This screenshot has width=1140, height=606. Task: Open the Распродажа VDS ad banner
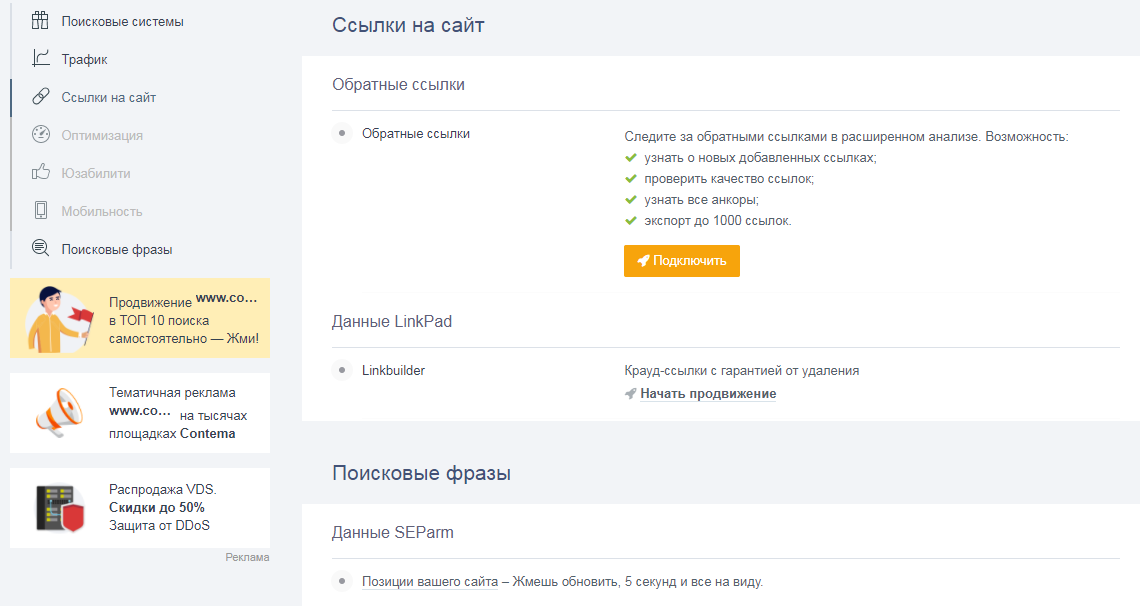click(162, 508)
